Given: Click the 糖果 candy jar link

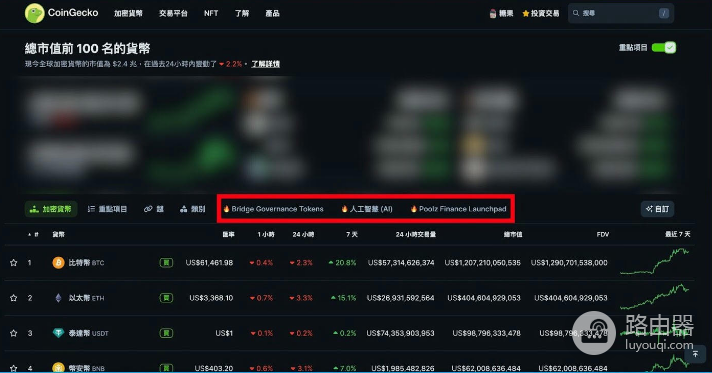Looking at the screenshot, I should pos(502,14).
